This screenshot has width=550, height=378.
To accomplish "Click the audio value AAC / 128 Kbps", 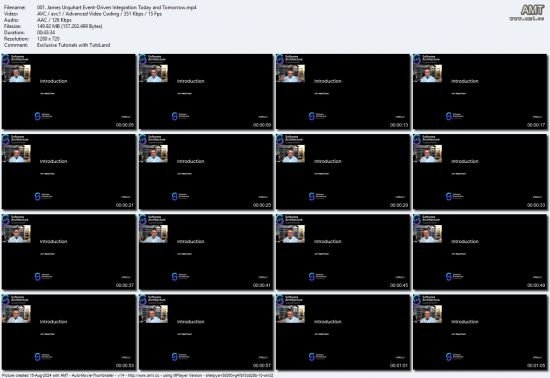I will click(54, 20).
